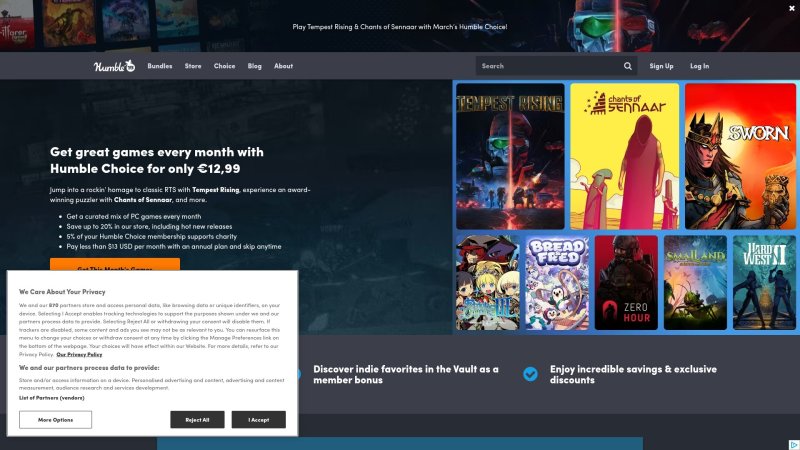
Task: Open Our Privacy Policy link
Action: 79,354
